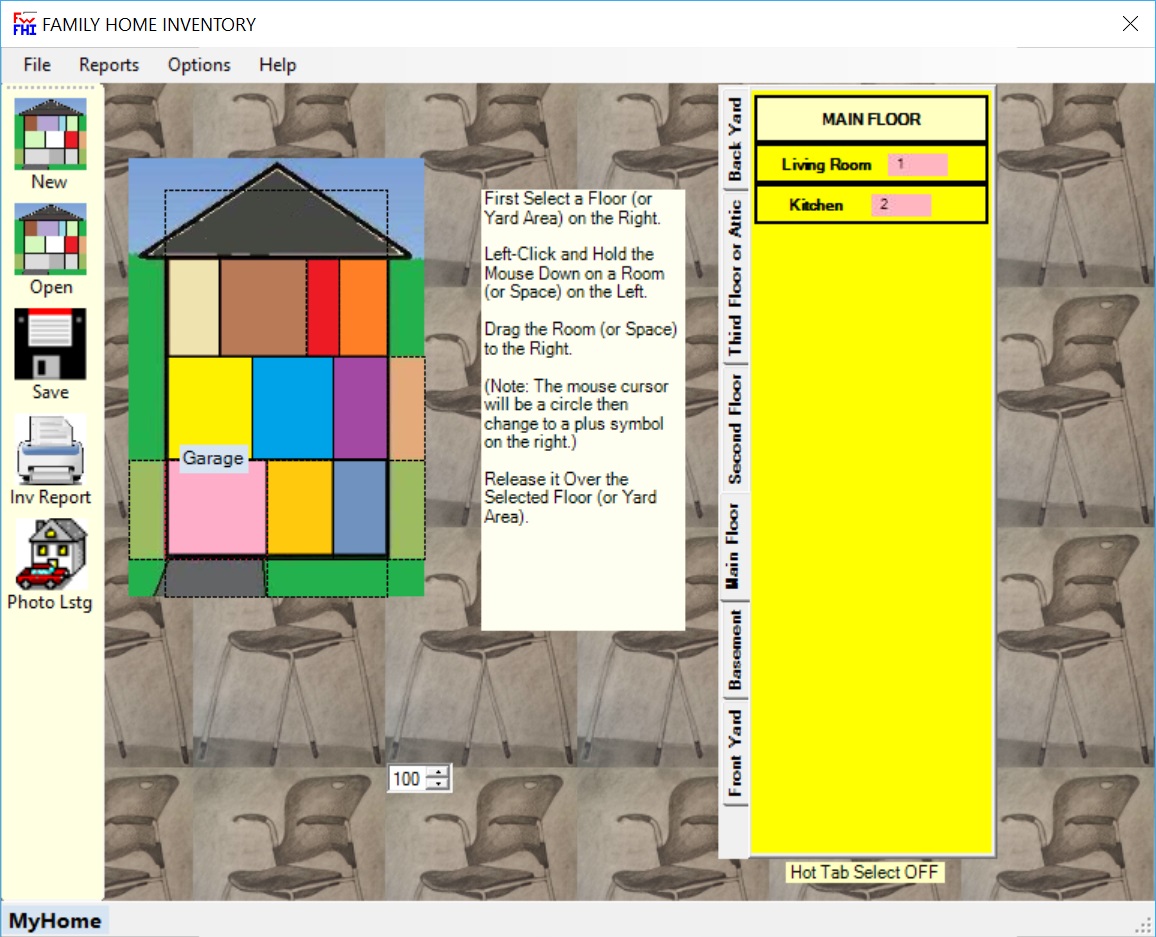1156x937 pixels.
Task: Close the Family Home Inventory window
Action: [x=1130, y=24]
